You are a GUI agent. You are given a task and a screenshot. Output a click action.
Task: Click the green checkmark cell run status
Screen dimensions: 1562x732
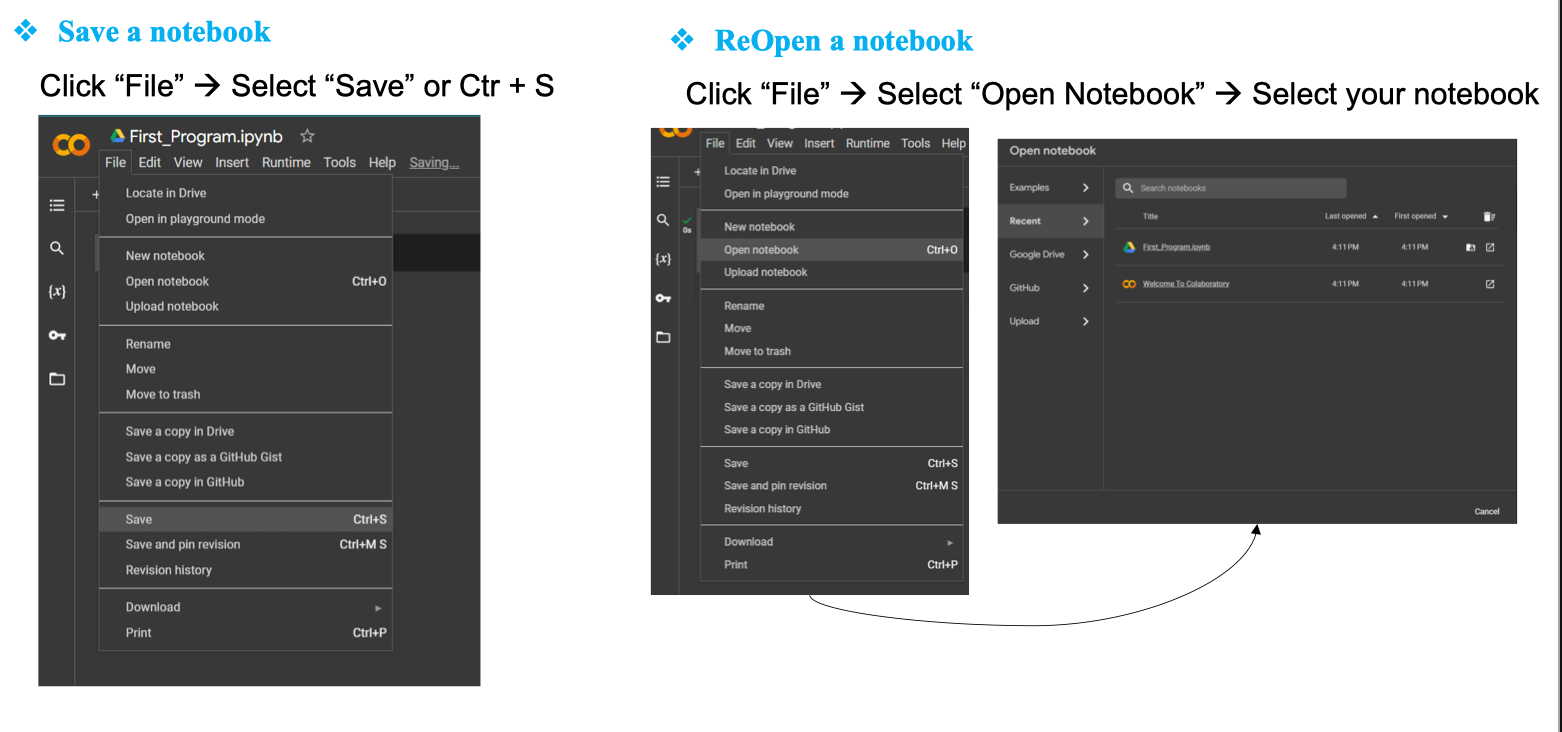[687, 223]
